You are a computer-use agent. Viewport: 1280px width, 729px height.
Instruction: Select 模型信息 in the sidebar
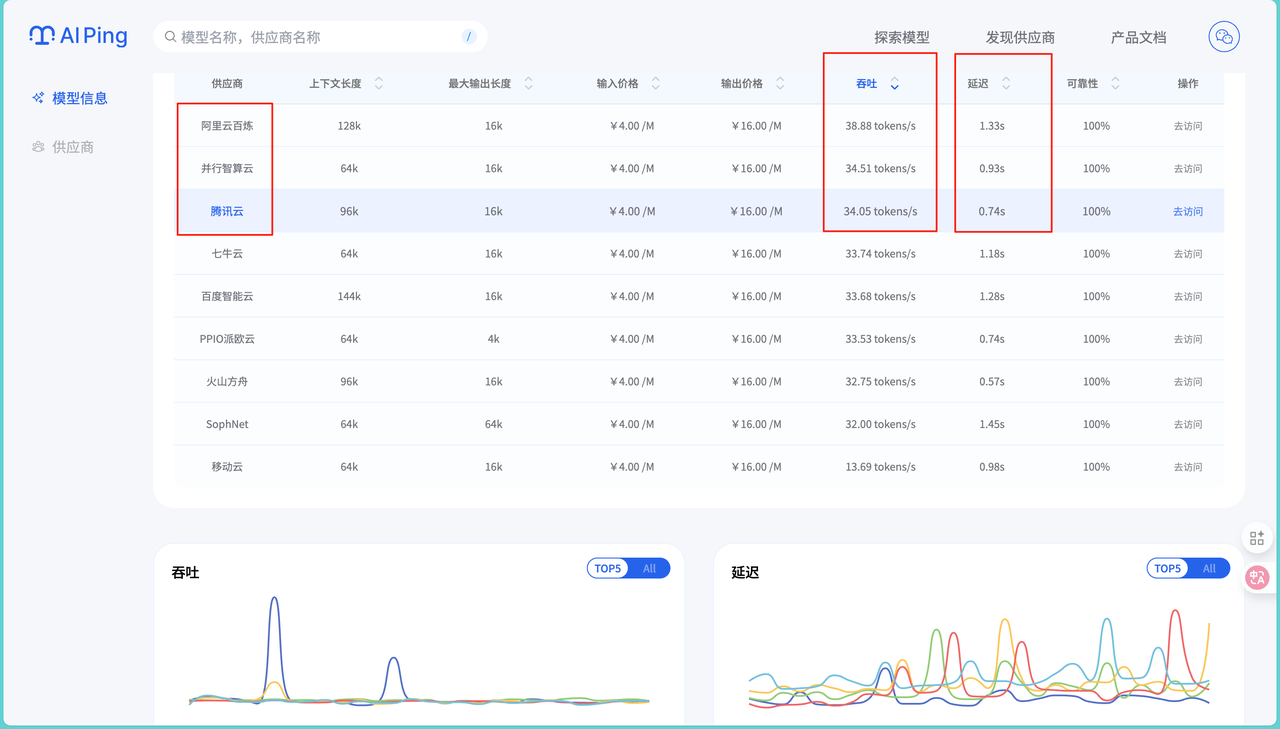(x=80, y=98)
